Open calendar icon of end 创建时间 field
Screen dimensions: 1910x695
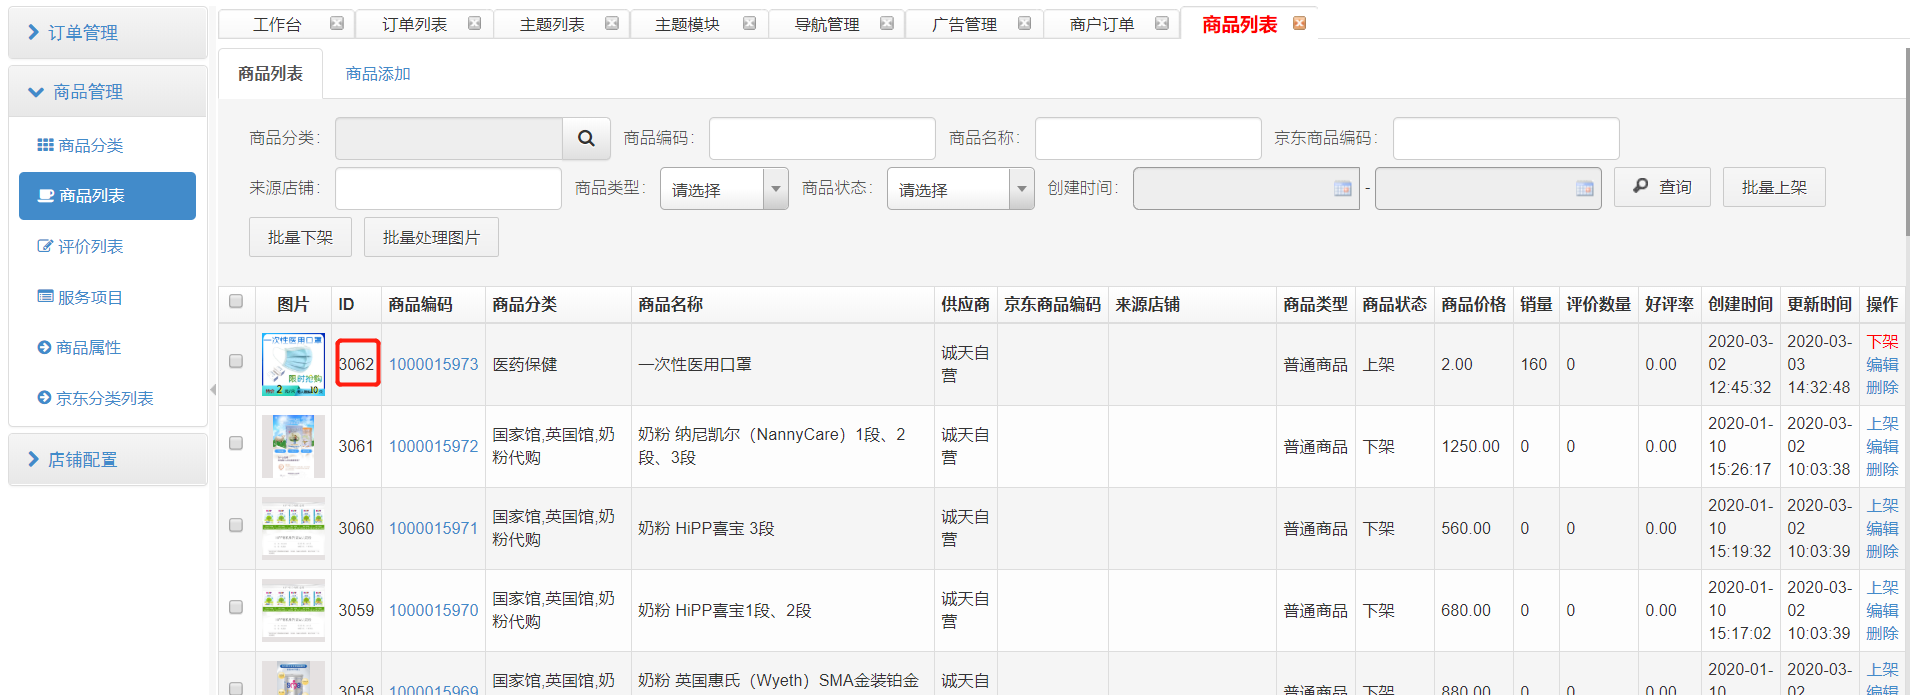click(1584, 188)
